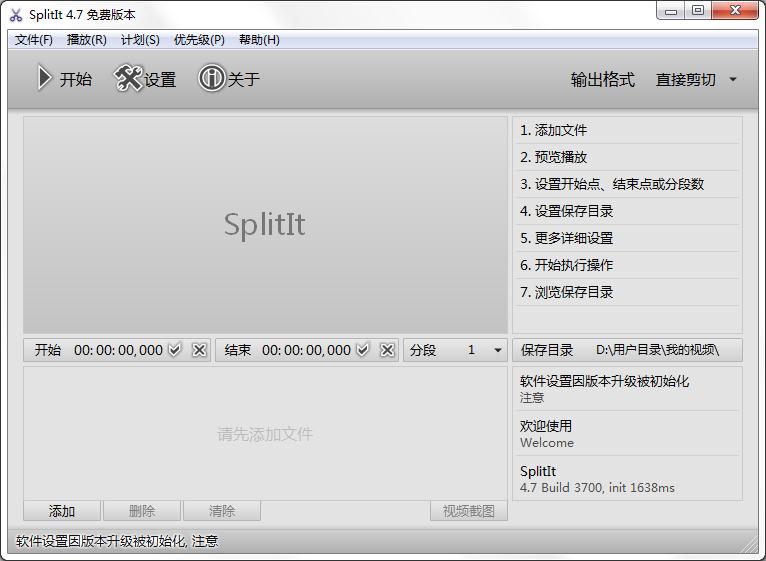
Task: Click the 开始 play icon in toolbar
Action: [x=44, y=79]
